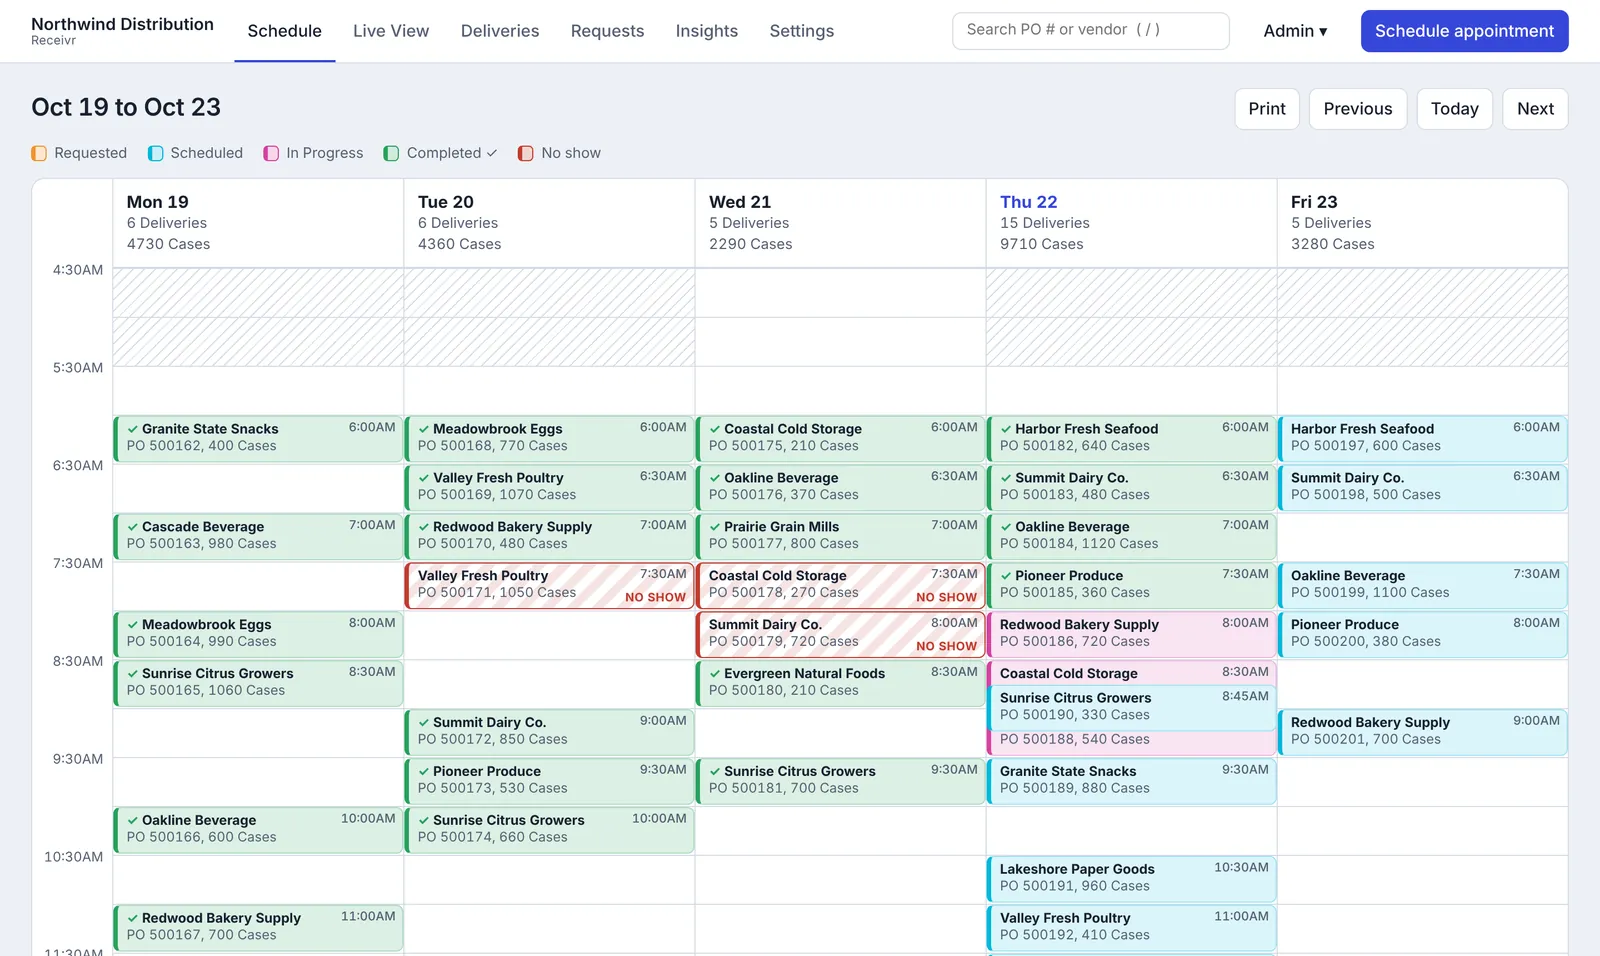Open Evergreen Natural Foods PO 500180 appointment

tap(841, 684)
